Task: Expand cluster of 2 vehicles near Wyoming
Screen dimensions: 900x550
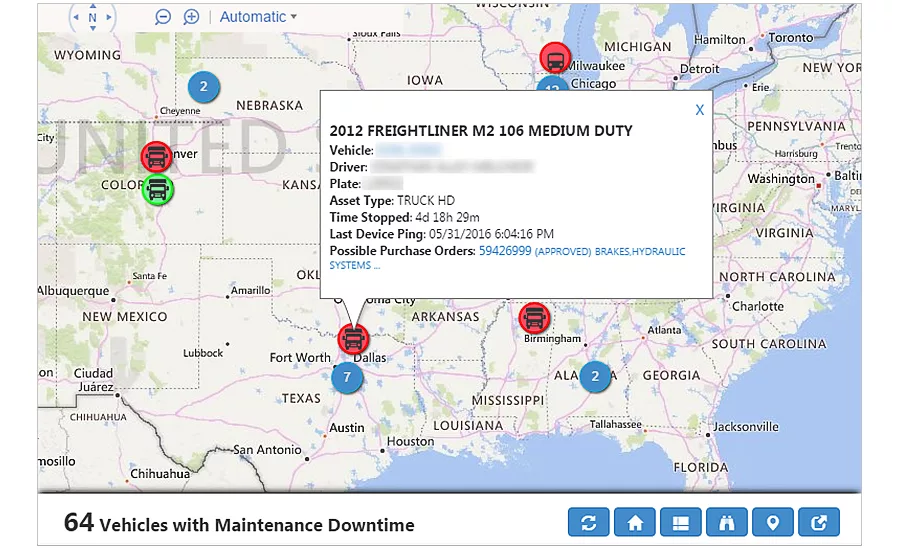Action: click(204, 87)
